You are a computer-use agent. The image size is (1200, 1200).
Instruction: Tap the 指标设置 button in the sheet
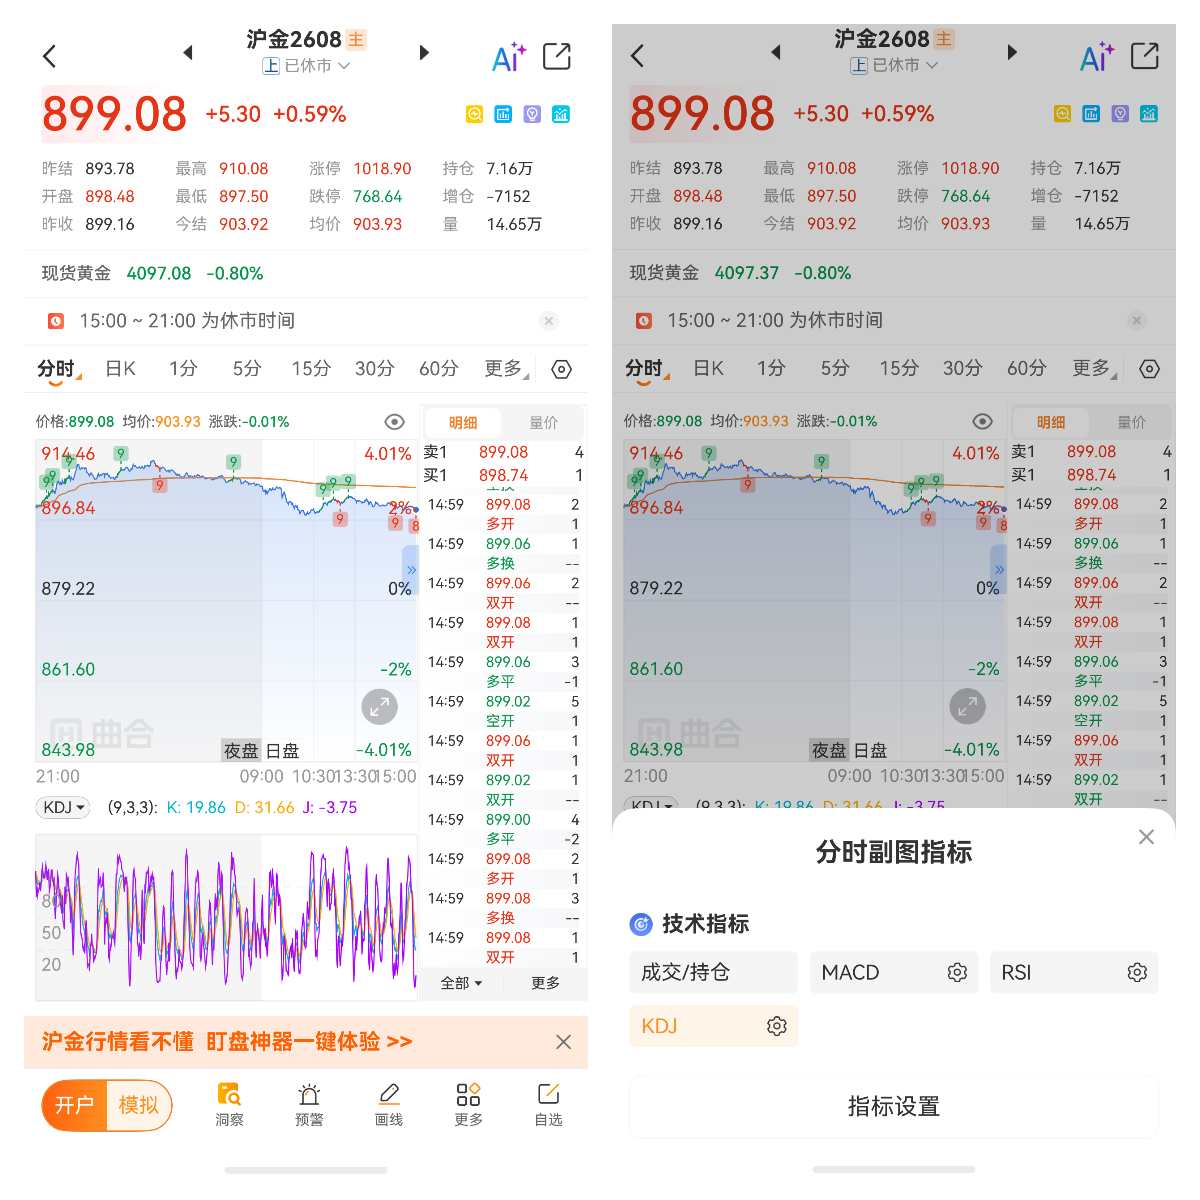pyautogui.click(x=894, y=1106)
